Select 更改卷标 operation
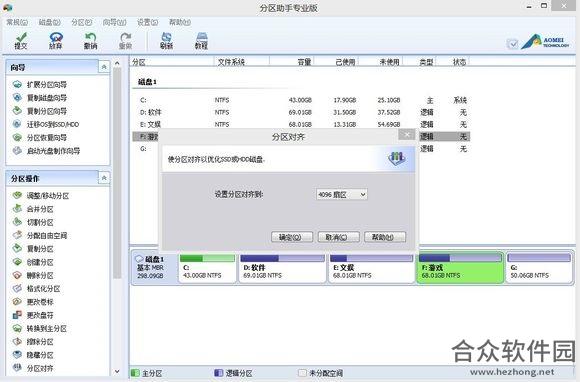Screen dimensions: 580x382 pyautogui.click(x=33, y=302)
